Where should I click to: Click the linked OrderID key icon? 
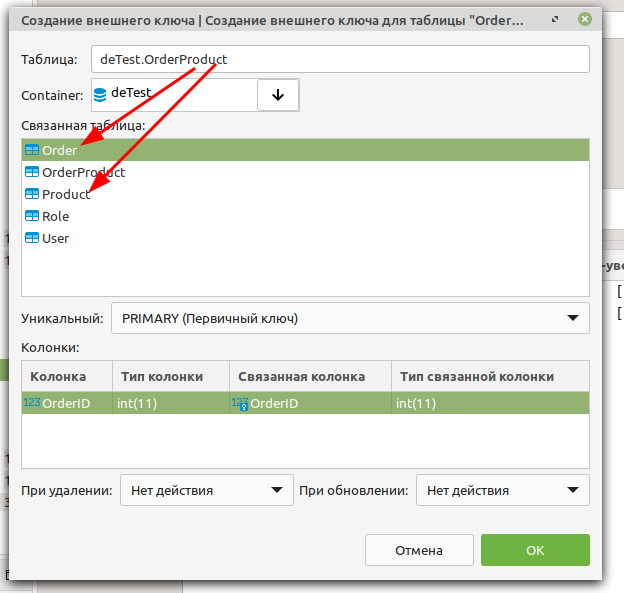tap(240, 403)
